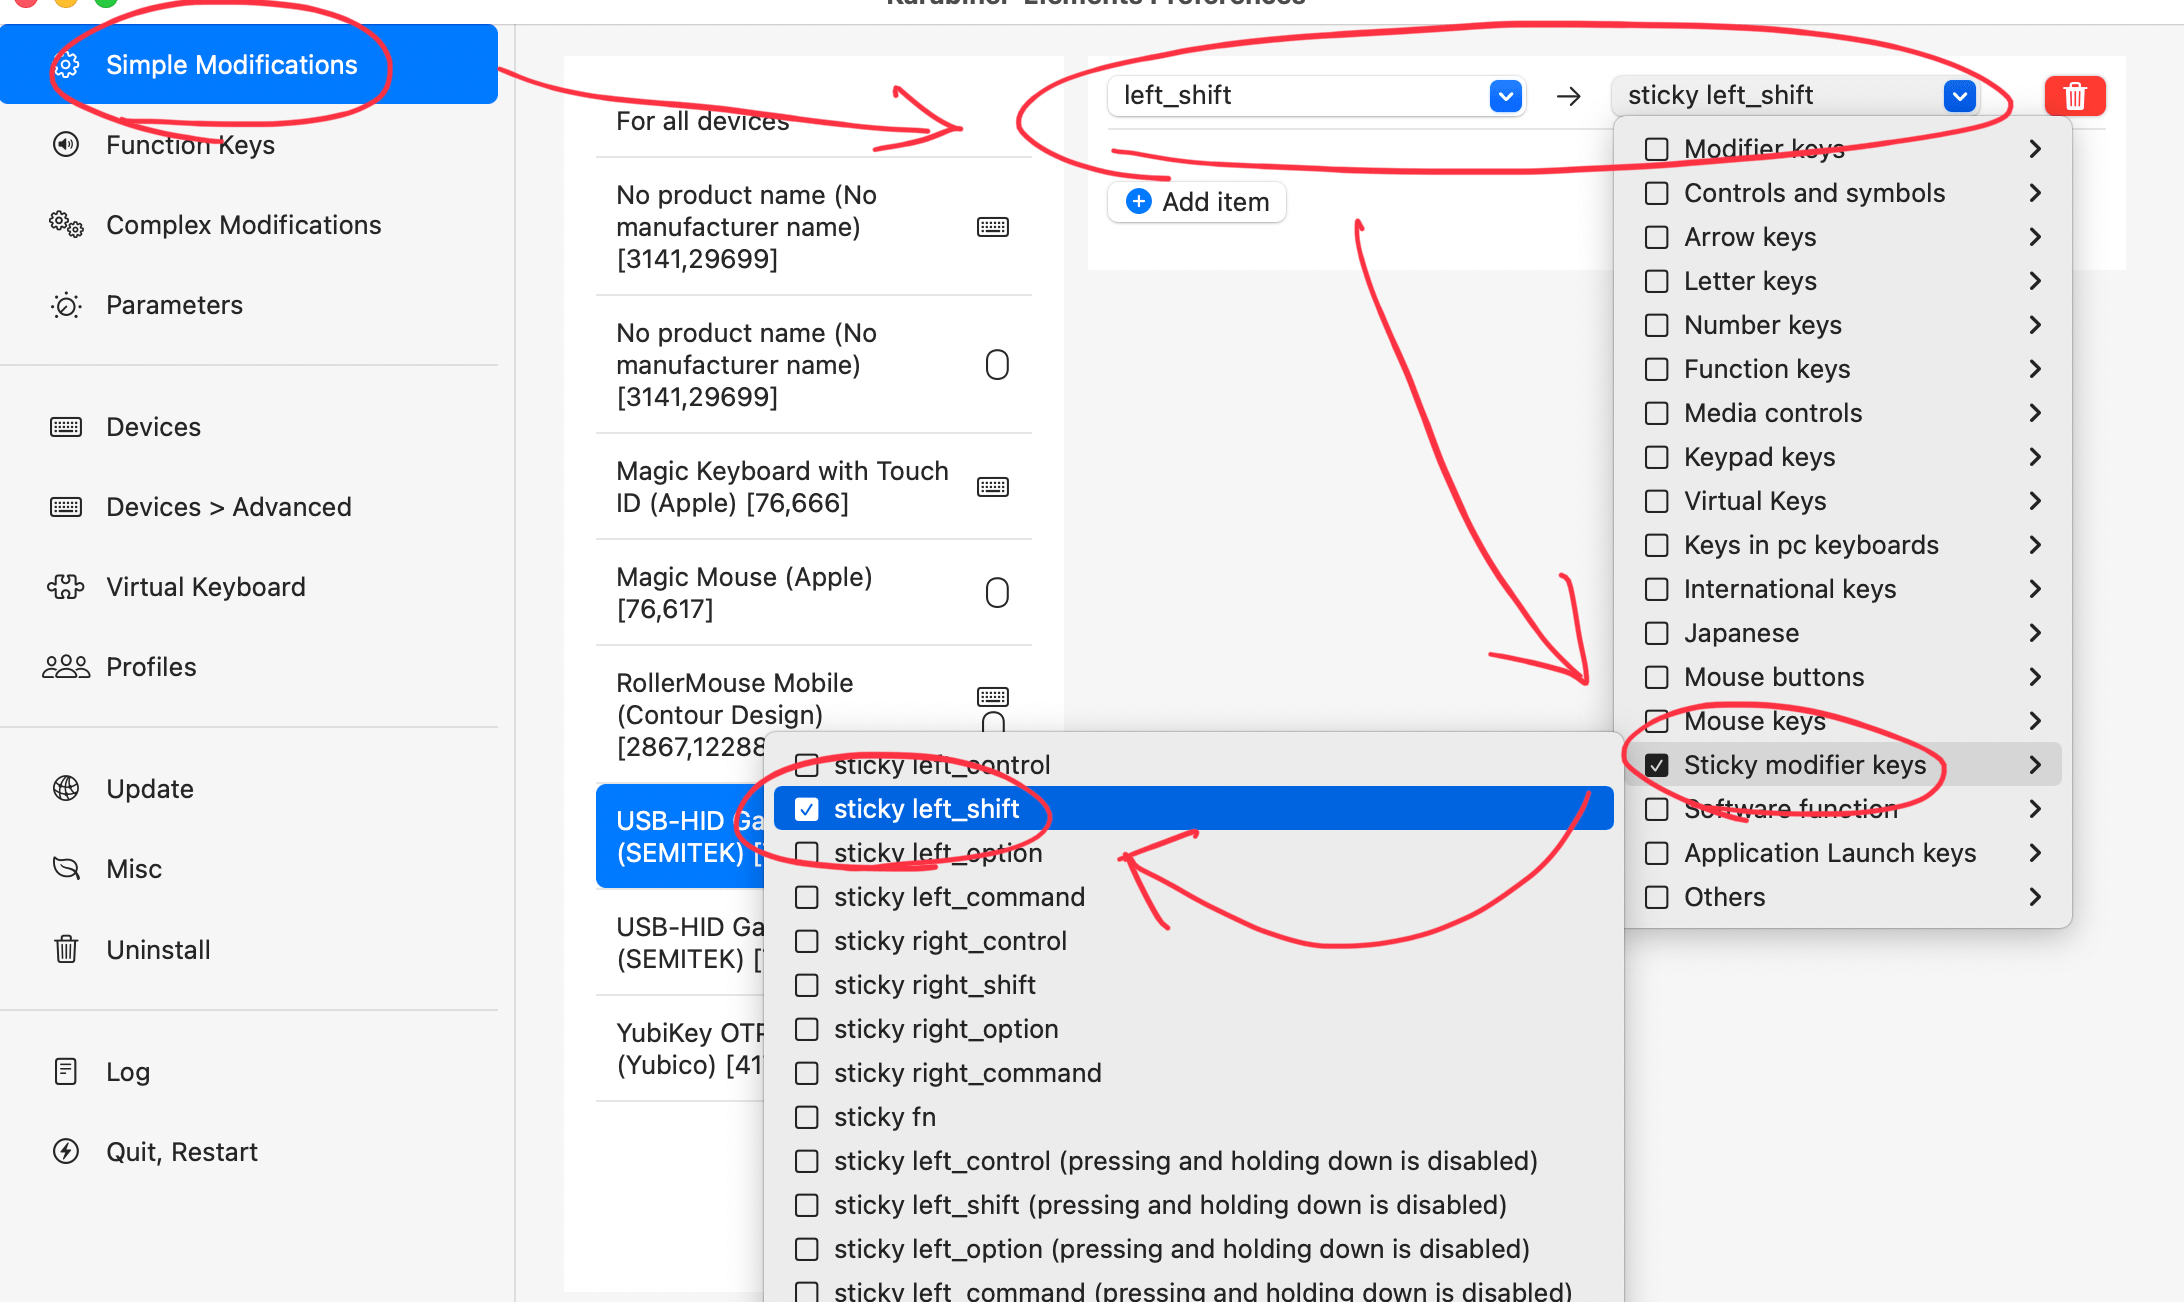Viewport: 2184px width, 1302px height.
Task: Click the Devices > Advanced keyboard icon
Action: pos(66,507)
